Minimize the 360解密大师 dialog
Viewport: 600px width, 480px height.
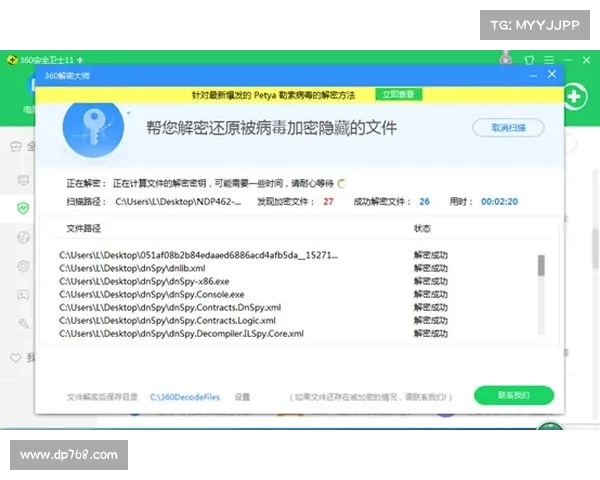coord(533,76)
